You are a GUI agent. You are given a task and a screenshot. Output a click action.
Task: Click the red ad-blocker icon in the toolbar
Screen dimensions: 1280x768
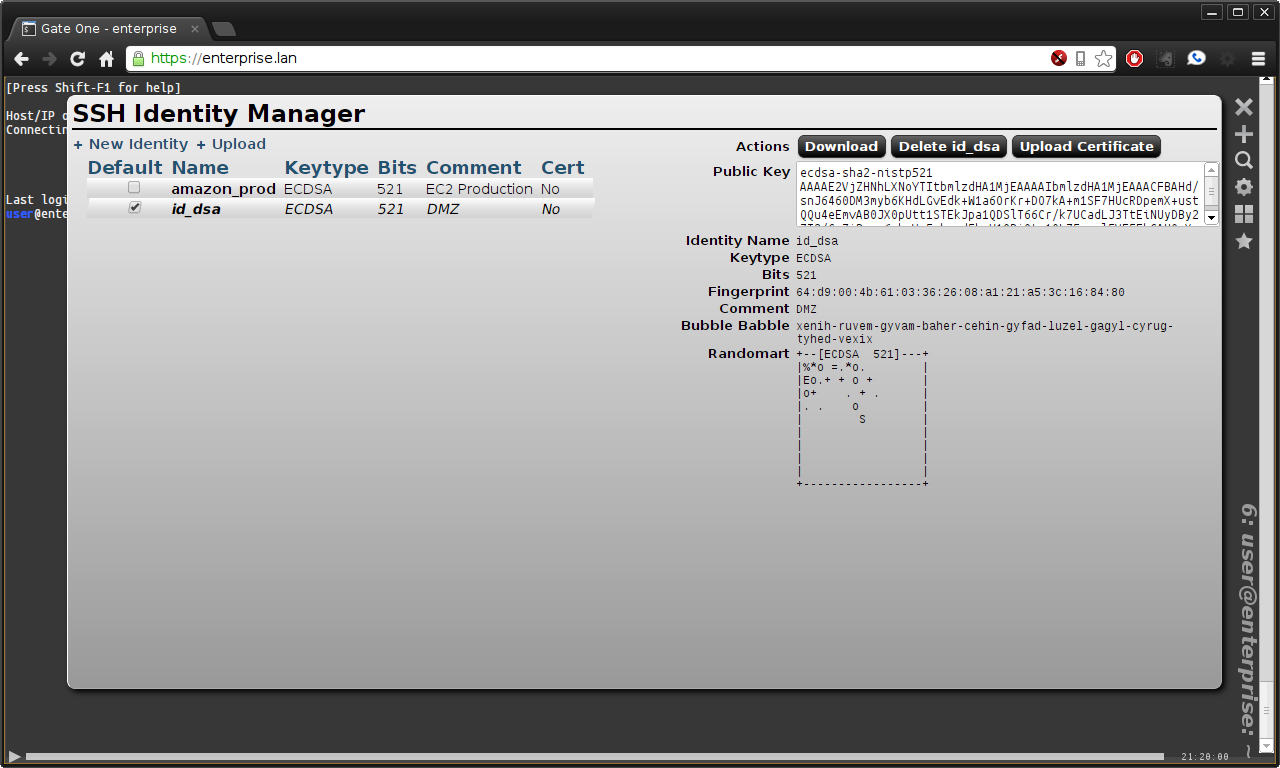click(x=1134, y=59)
